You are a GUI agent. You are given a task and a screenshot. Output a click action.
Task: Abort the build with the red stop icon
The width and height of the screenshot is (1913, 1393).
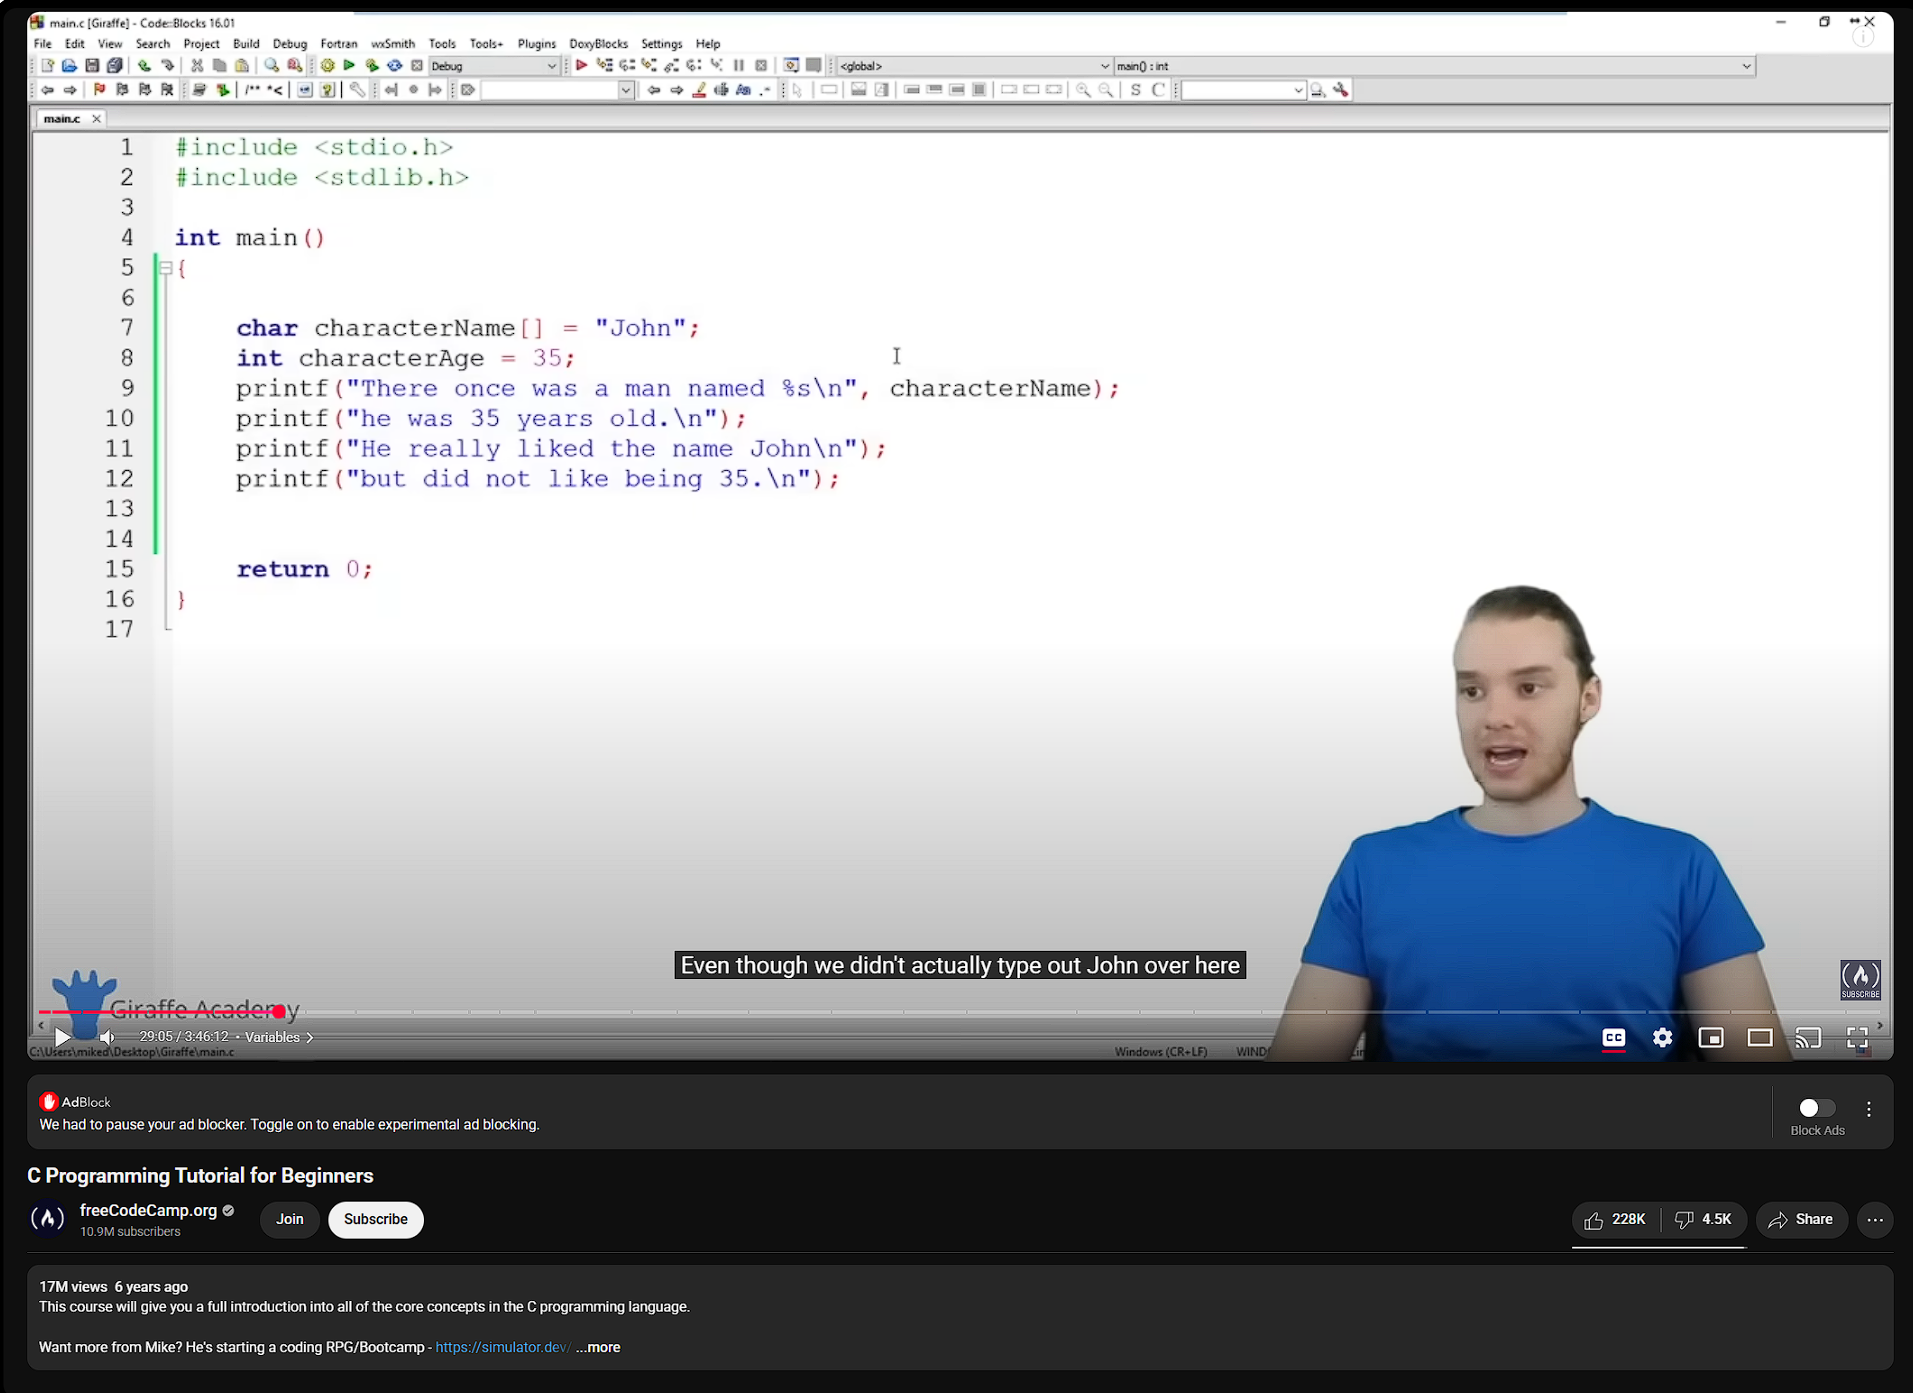tap(417, 65)
